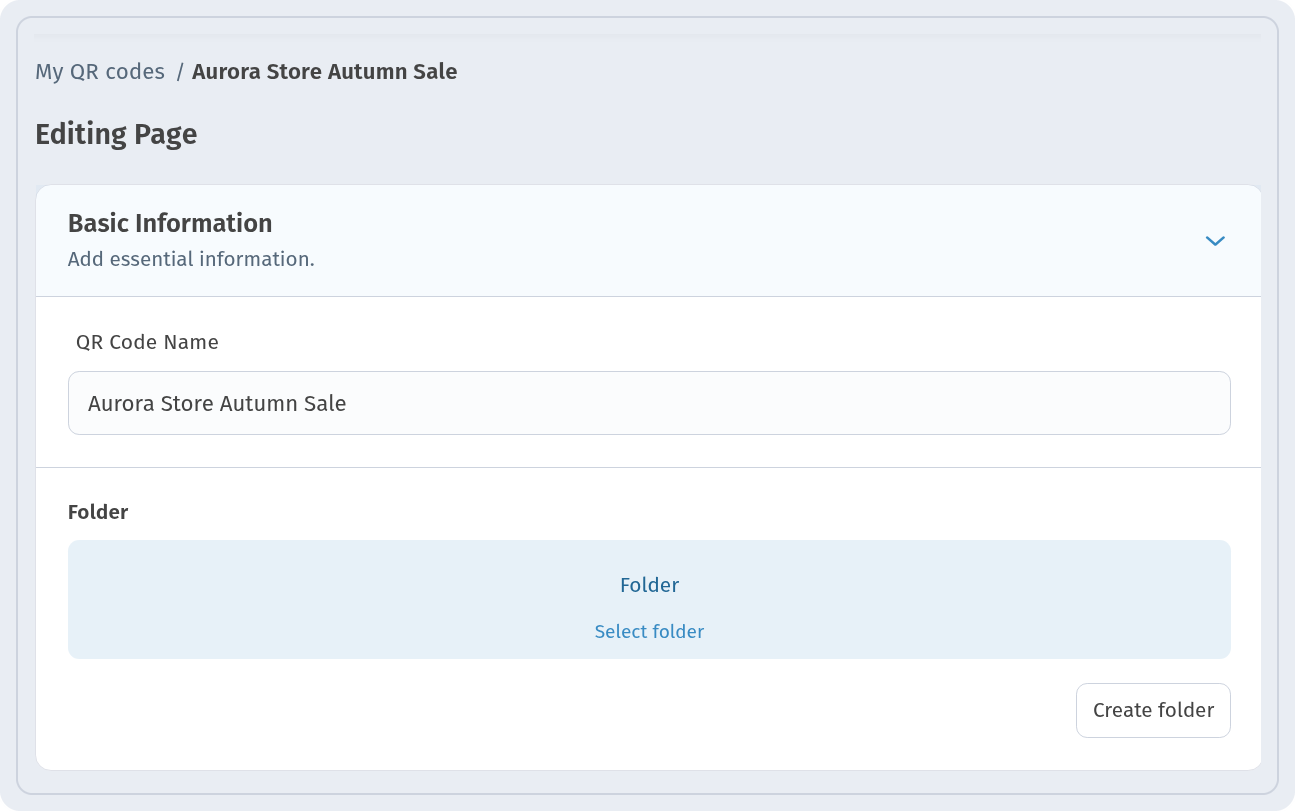This screenshot has width=1295, height=811.
Task: Click the Aurora Store Autumn Sale breadcrumb
Action: click(325, 72)
